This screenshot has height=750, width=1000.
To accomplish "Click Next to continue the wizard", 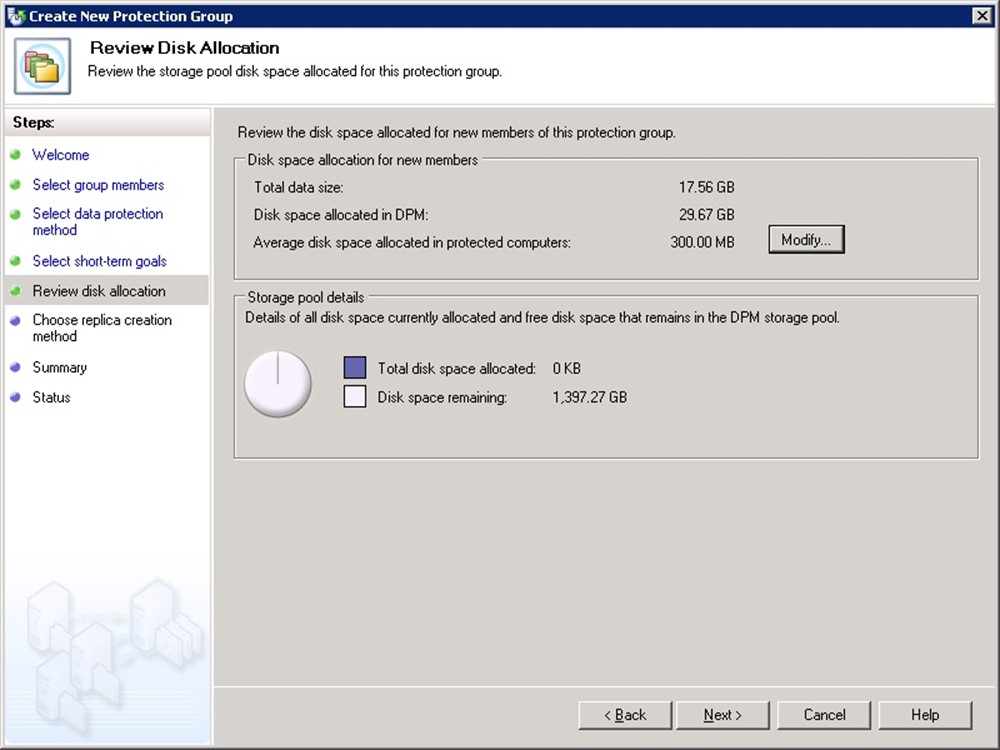I will coord(722,715).
